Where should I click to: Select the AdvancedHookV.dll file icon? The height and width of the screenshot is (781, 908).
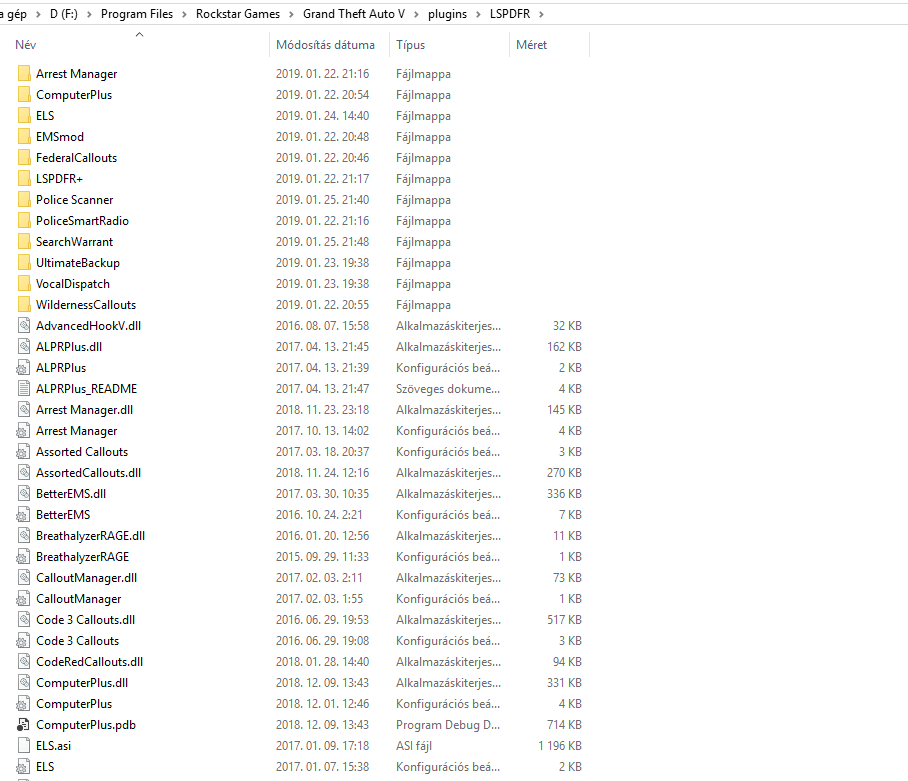click(24, 325)
